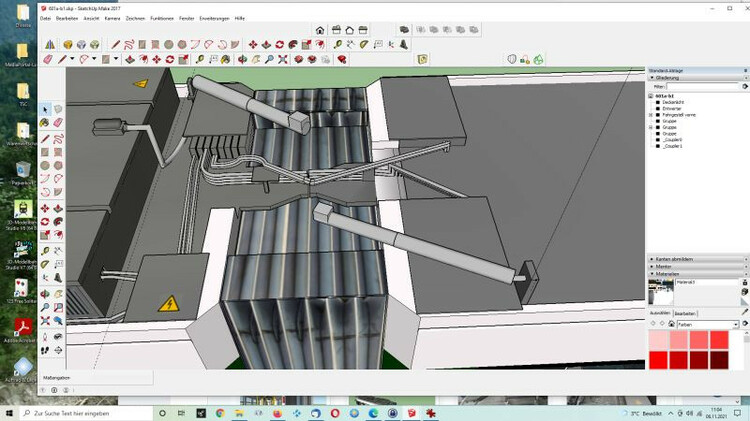
Task: Select the Text label tool in top toolbar
Action: tap(378, 44)
